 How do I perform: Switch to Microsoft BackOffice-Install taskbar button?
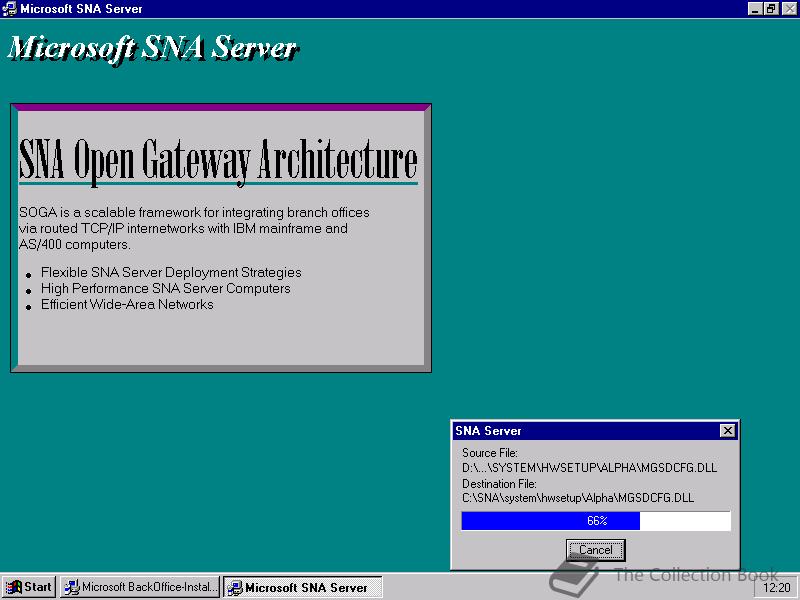point(140,587)
